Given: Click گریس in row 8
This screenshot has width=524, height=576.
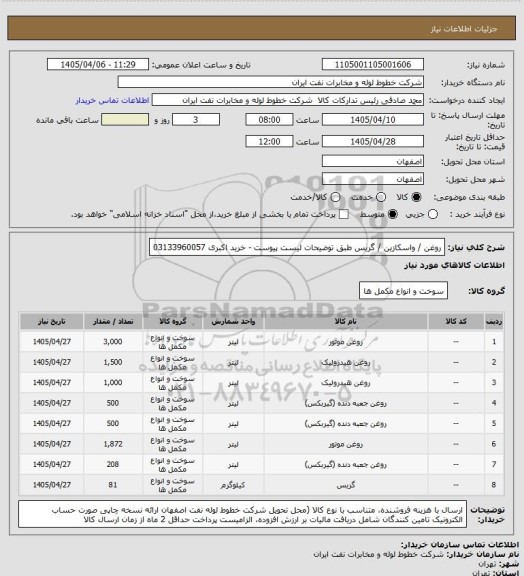Looking at the screenshot, I should [x=346, y=485].
